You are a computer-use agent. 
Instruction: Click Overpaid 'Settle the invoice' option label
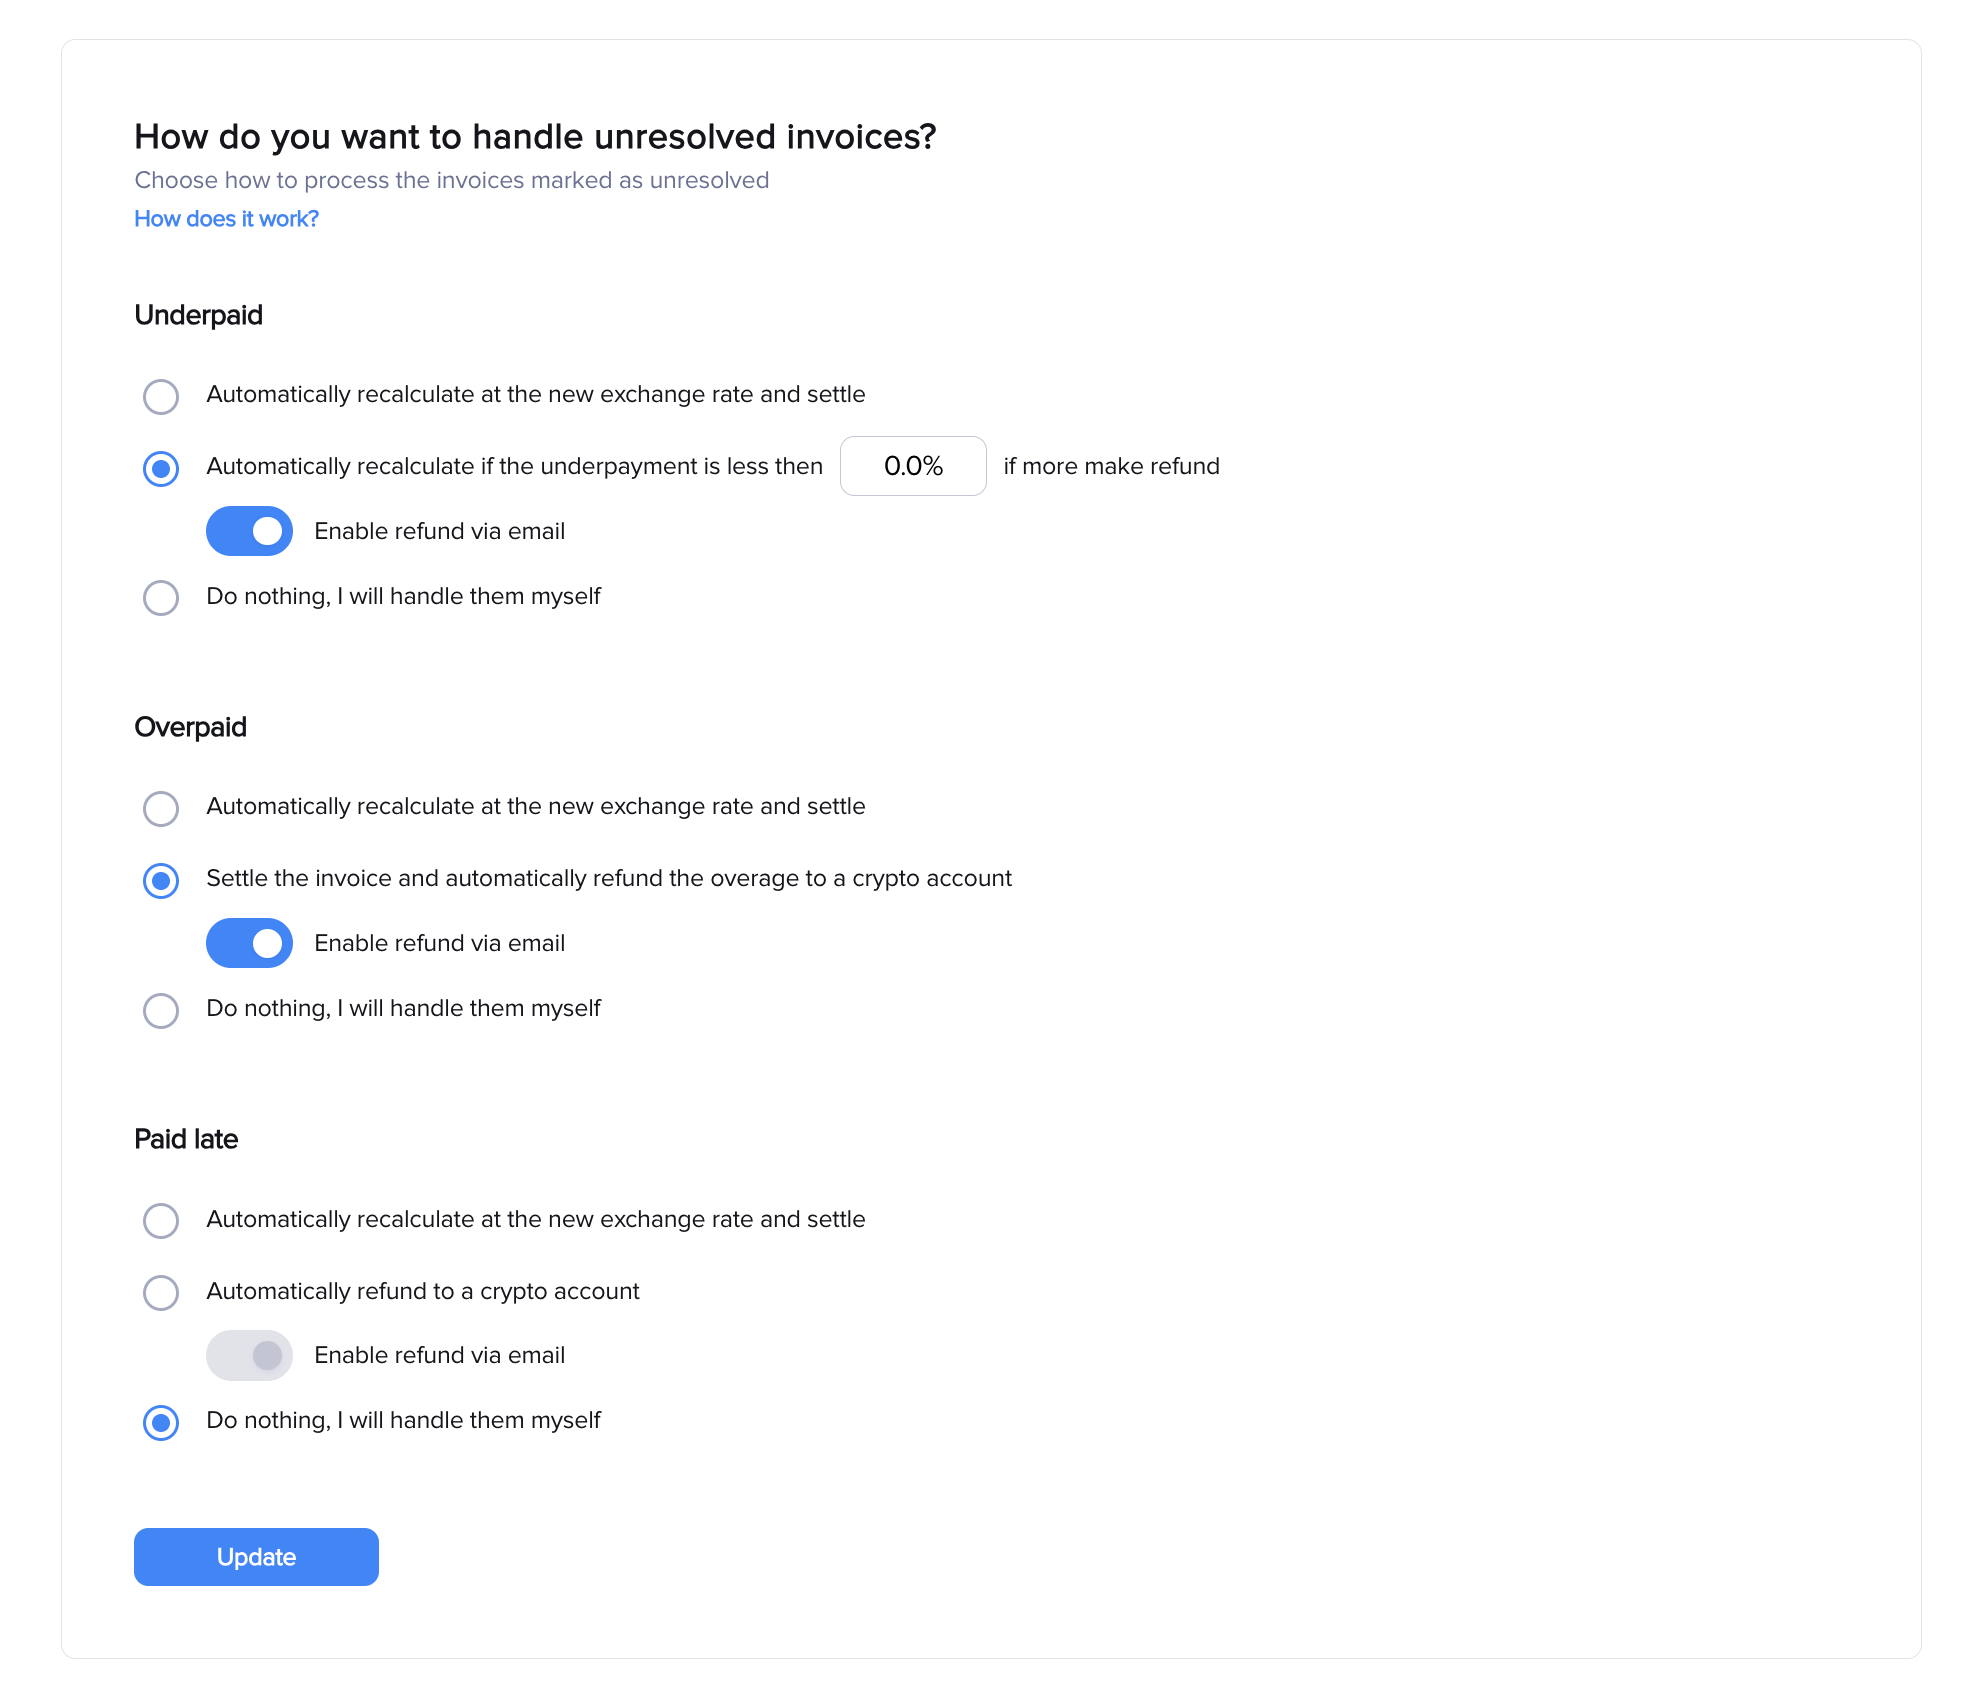point(608,878)
